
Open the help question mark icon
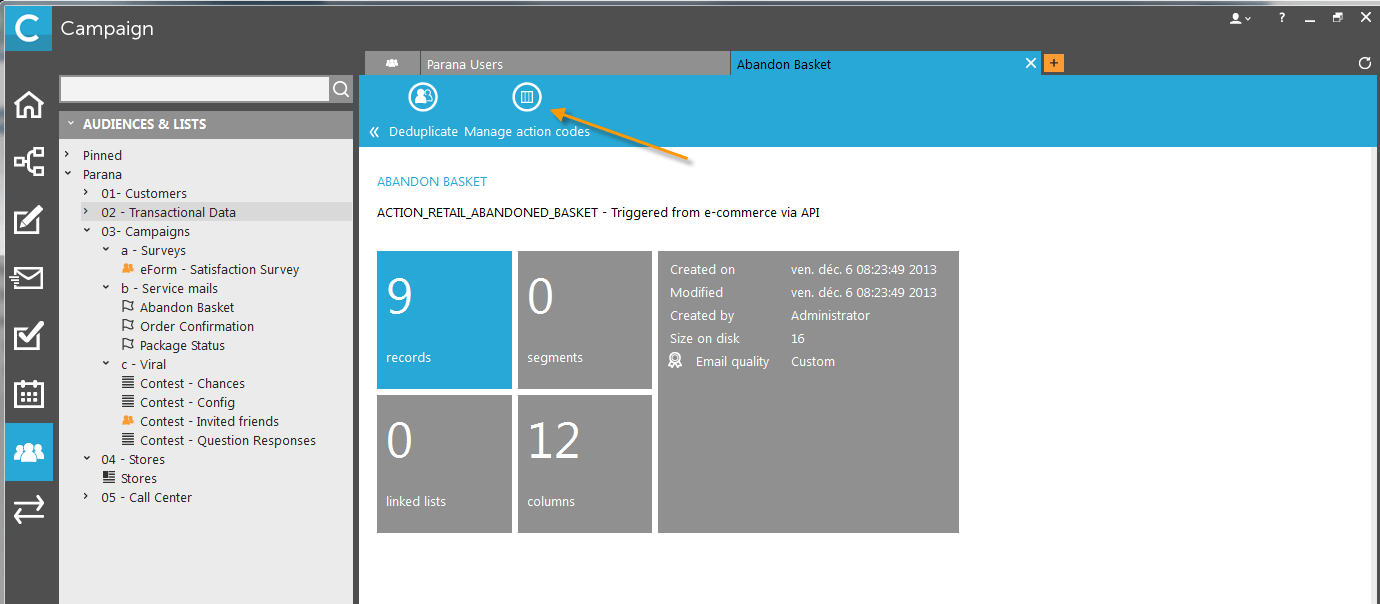pos(1282,18)
